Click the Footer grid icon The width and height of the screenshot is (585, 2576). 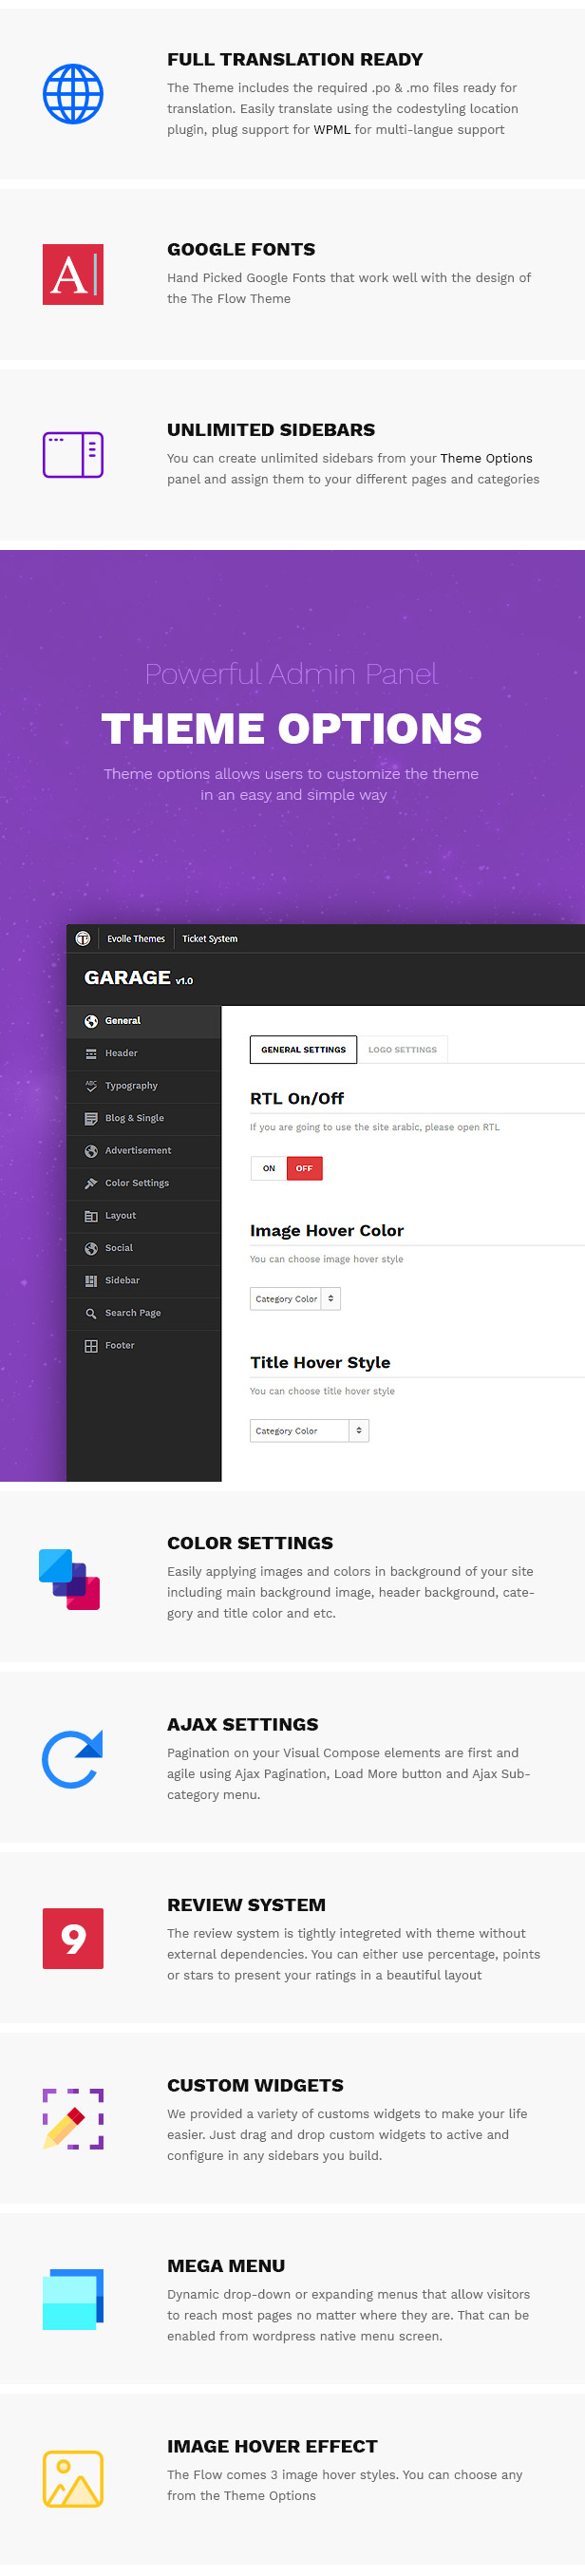(x=91, y=1346)
